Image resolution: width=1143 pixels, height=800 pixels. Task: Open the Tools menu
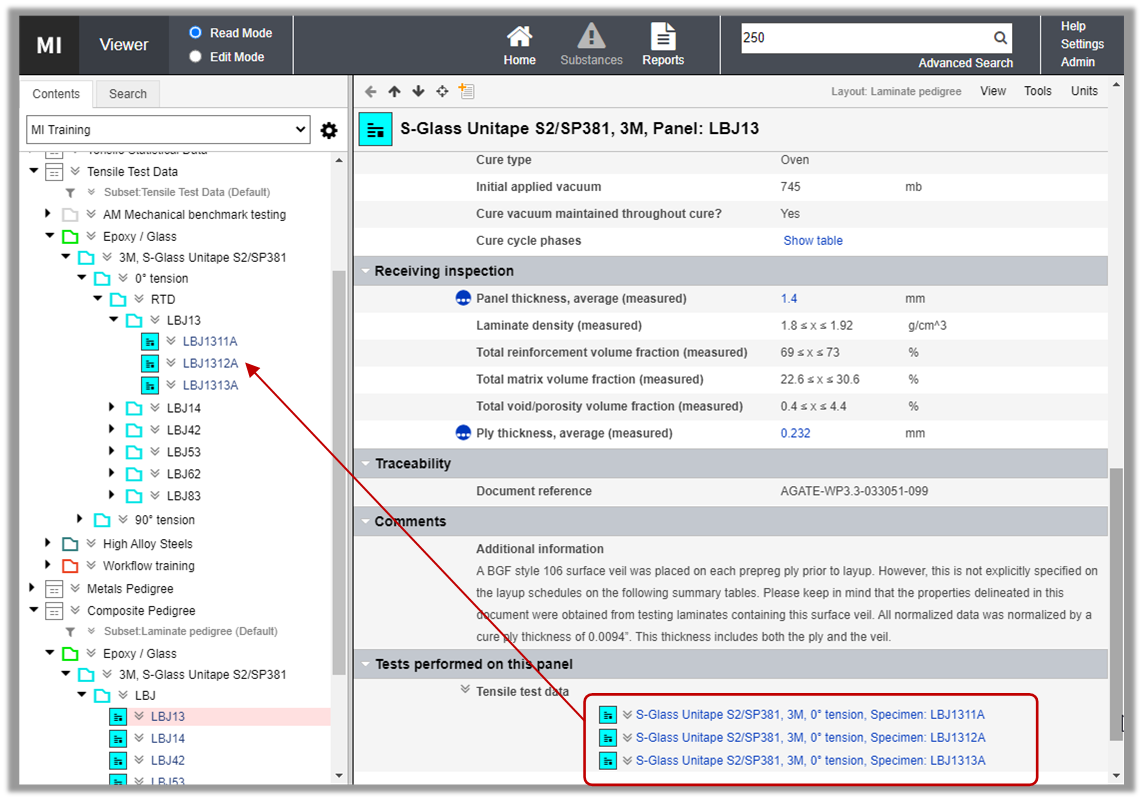pyautogui.click(x=1037, y=91)
